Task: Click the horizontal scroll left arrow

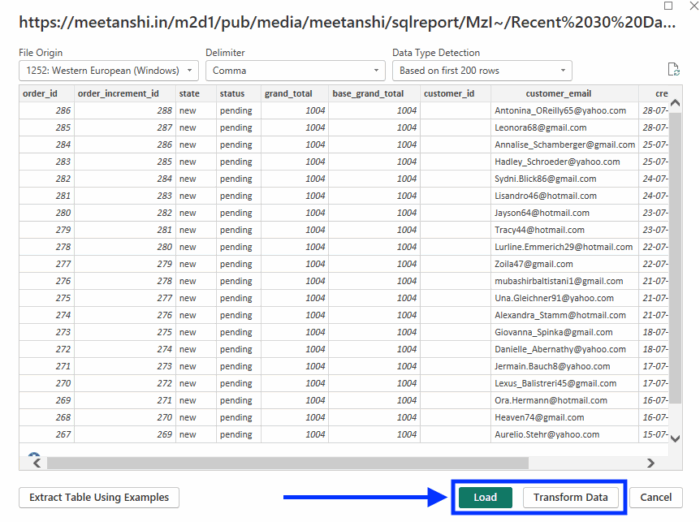Action: [37, 463]
